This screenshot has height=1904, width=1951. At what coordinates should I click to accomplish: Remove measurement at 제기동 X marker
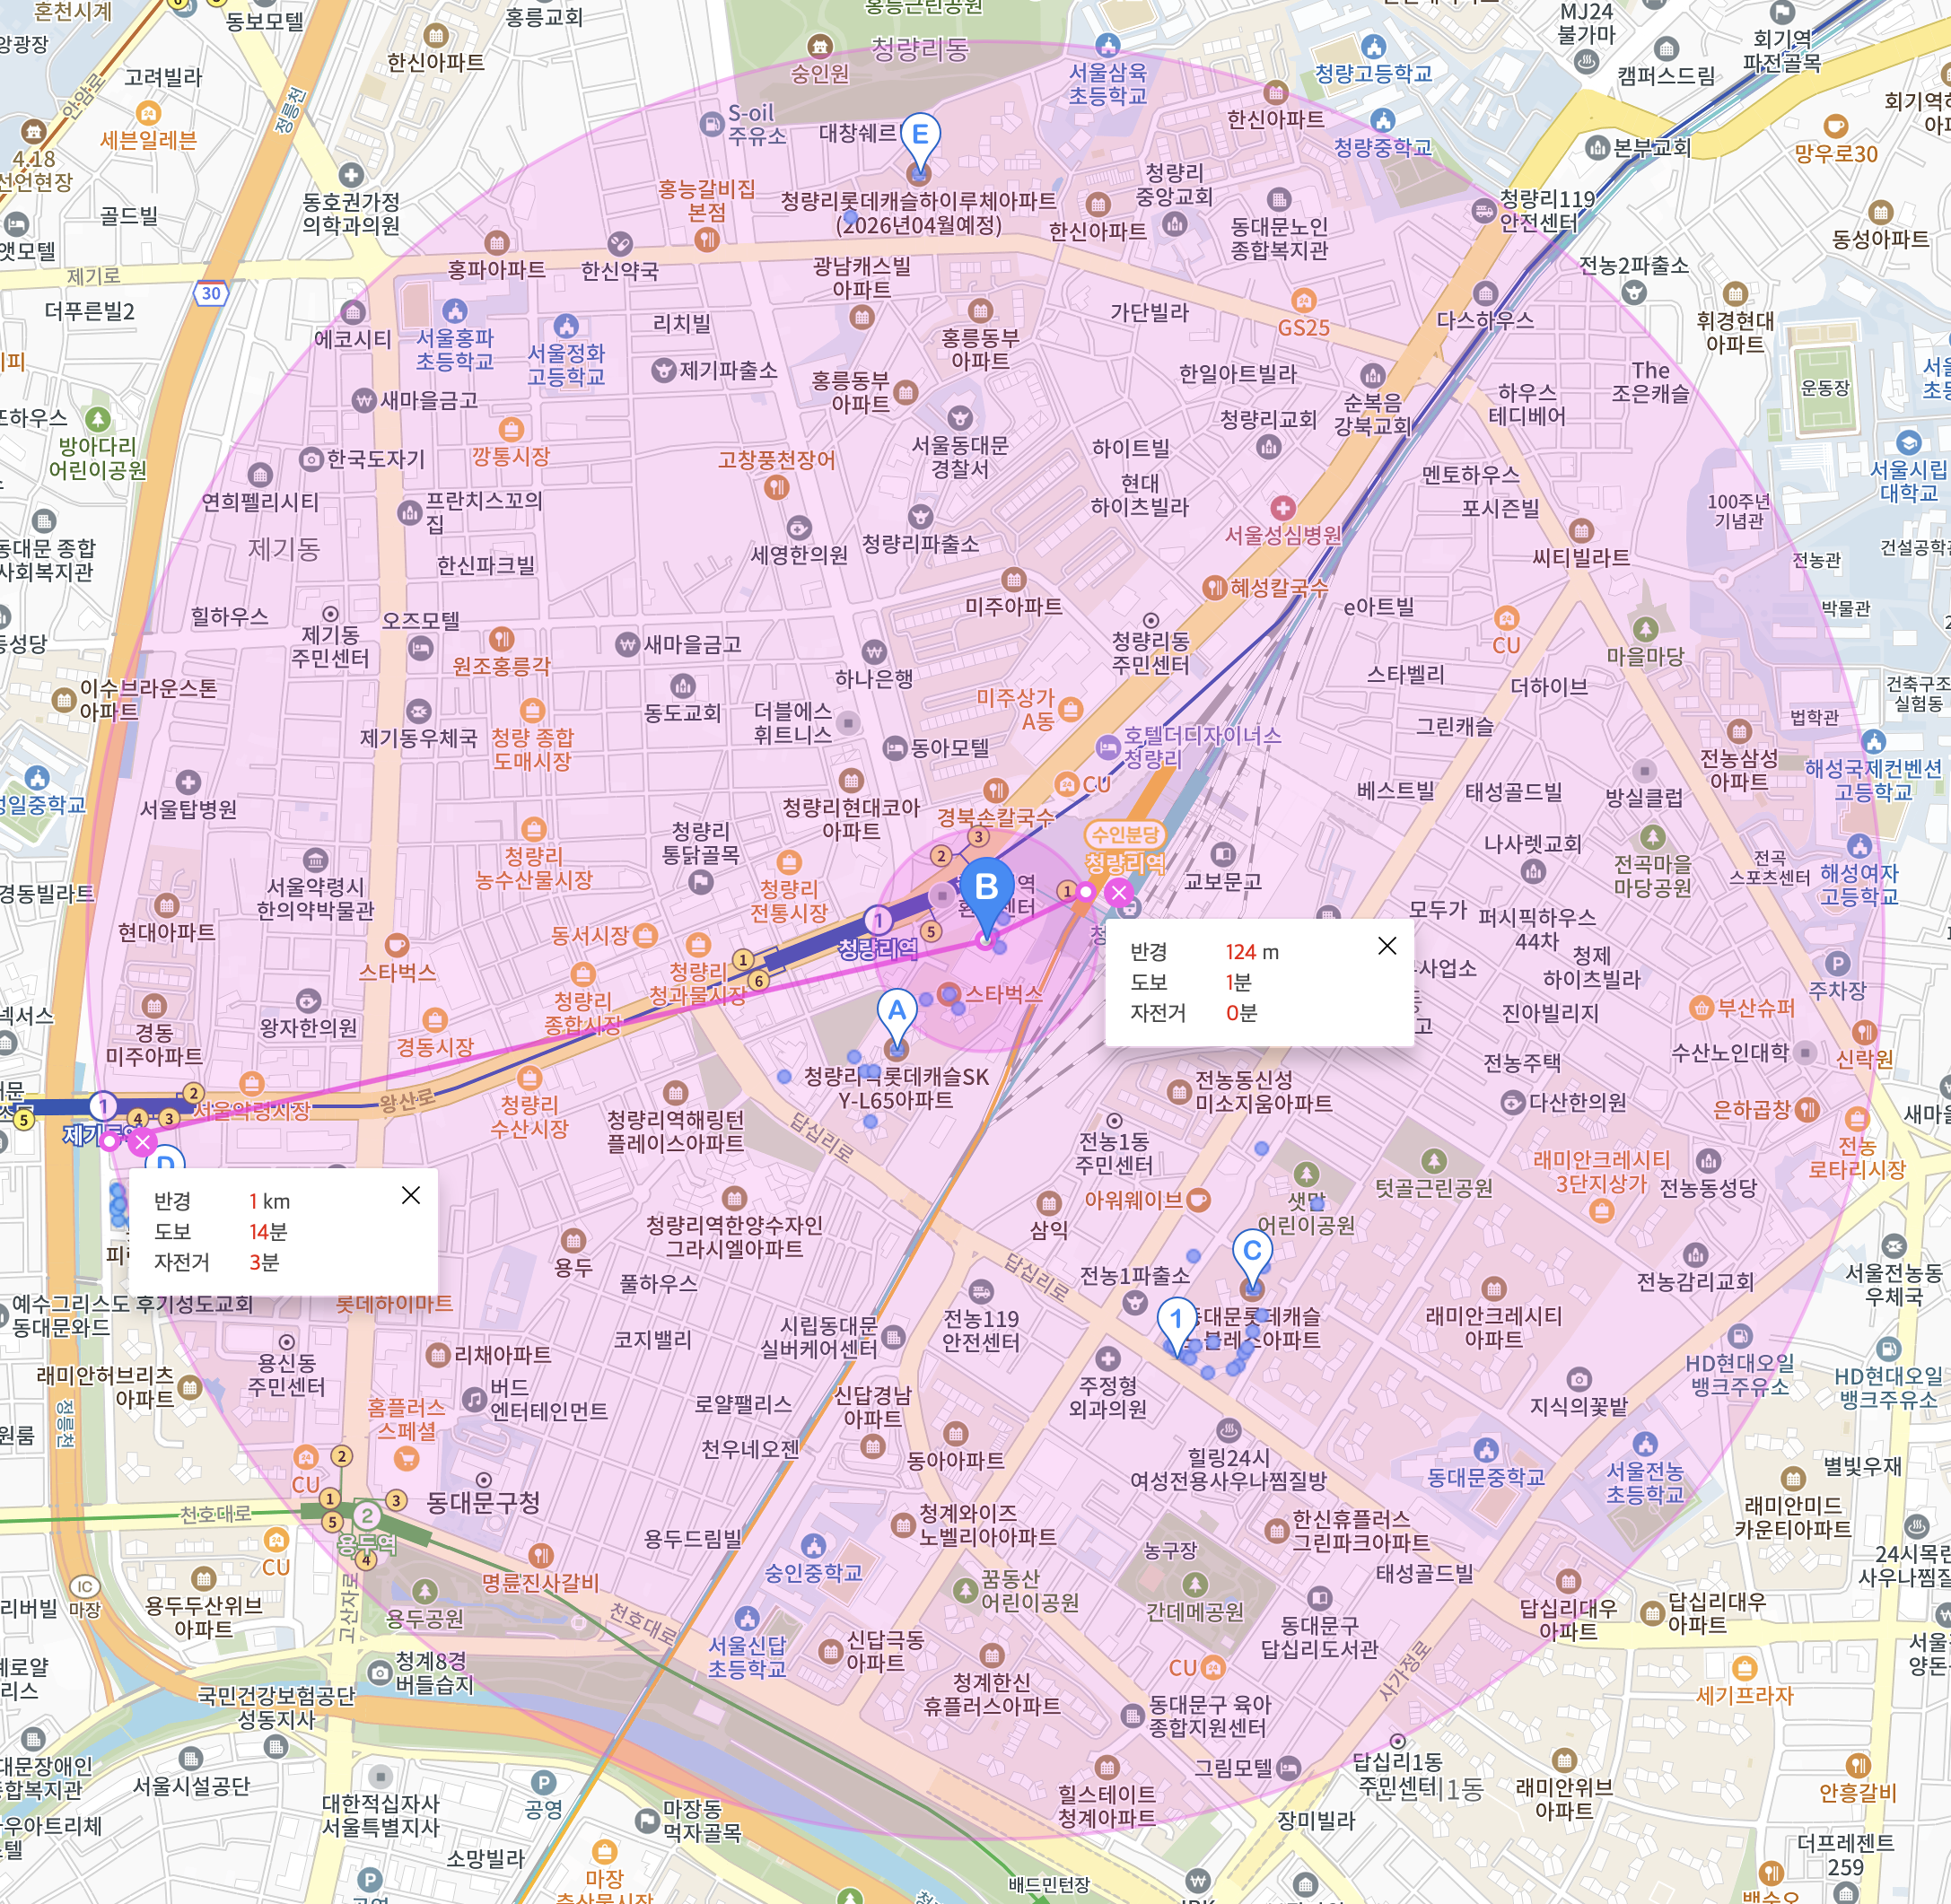(x=142, y=1143)
